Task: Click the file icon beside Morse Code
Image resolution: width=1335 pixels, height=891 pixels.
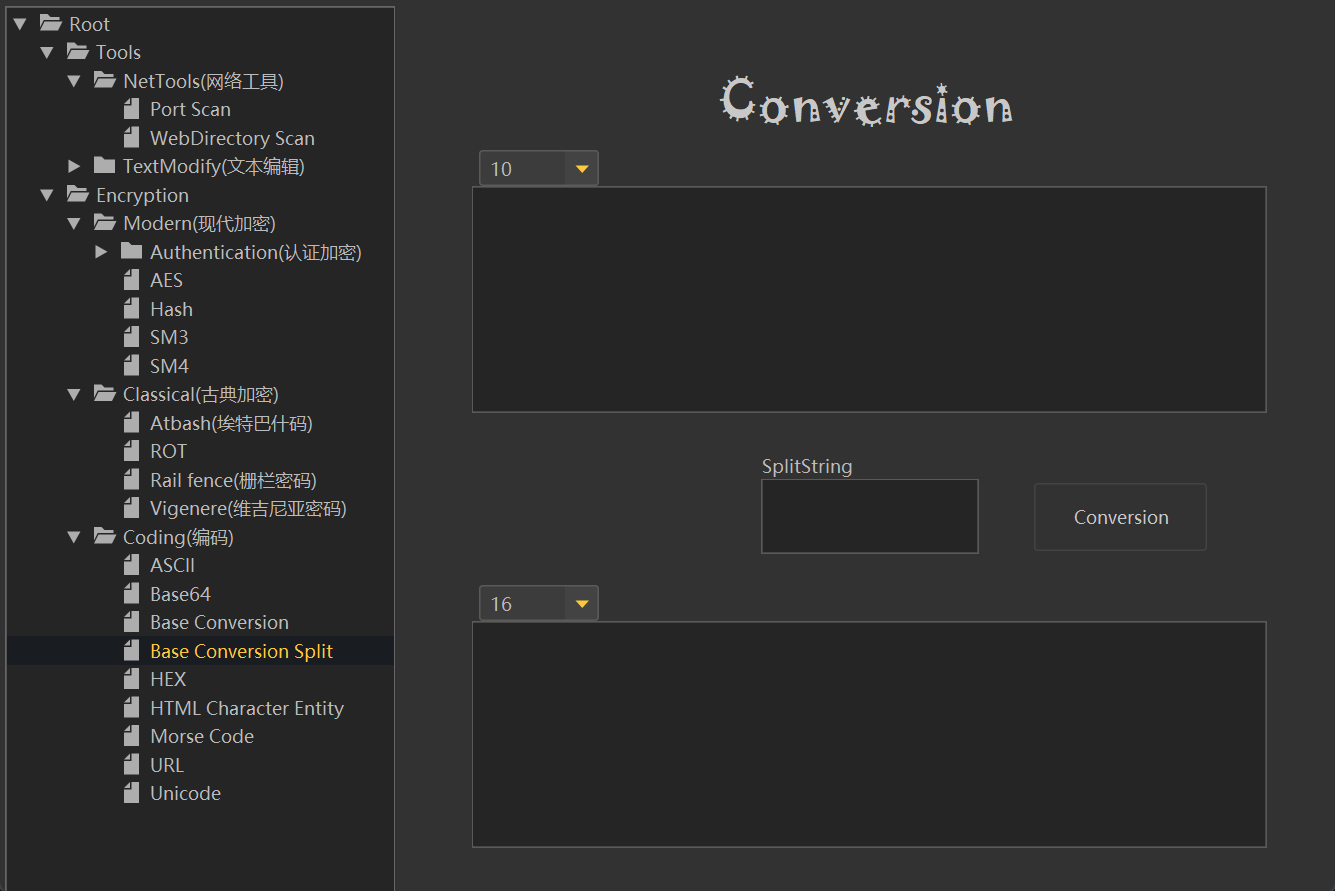Action: coord(131,736)
